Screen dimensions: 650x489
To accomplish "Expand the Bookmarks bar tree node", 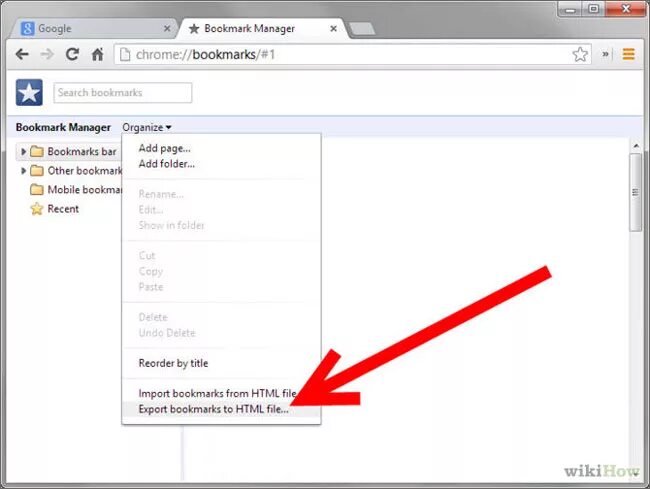I will click(23, 152).
